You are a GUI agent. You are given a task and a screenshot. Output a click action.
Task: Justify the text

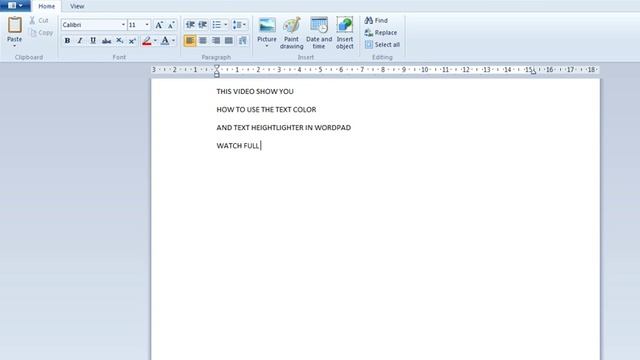(x=229, y=41)
